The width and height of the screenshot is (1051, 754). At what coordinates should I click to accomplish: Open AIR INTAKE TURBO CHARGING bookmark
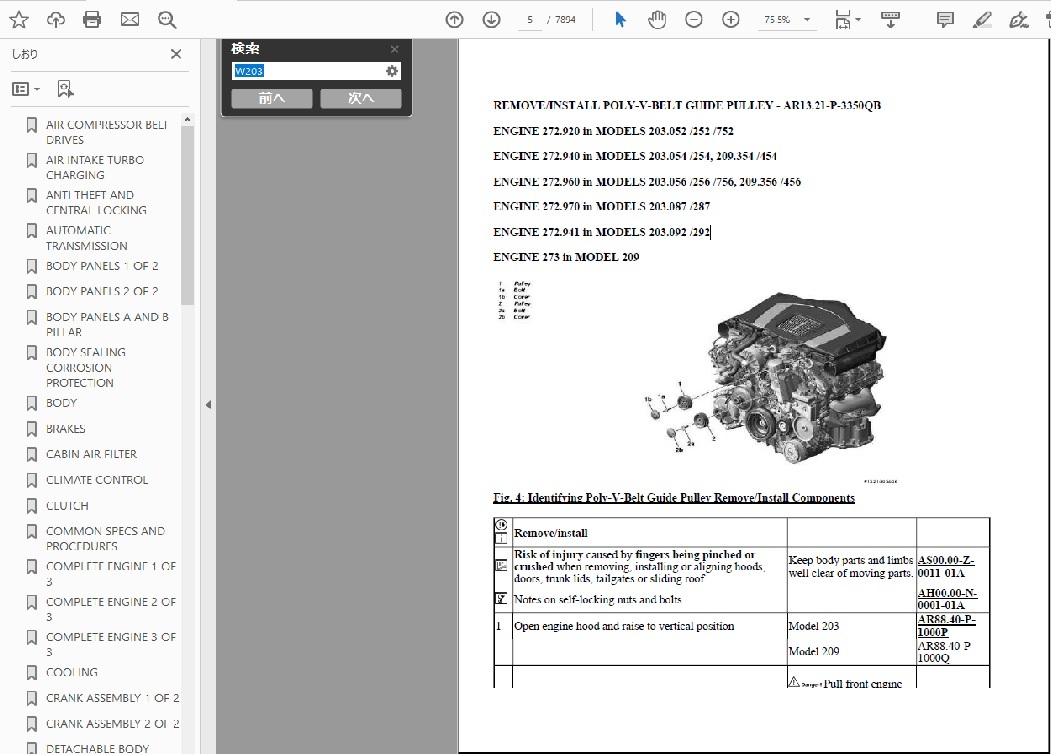click(95, 167)
